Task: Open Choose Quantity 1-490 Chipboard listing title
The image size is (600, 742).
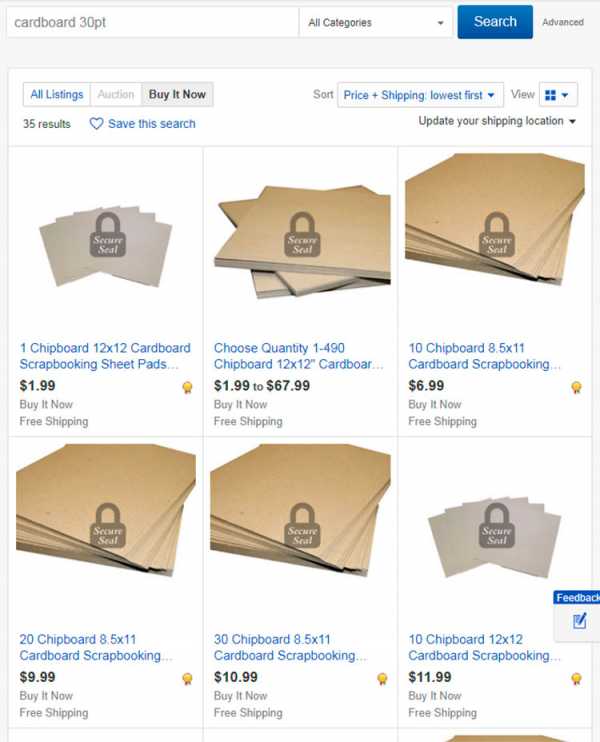Action: (x=299, y=356)
